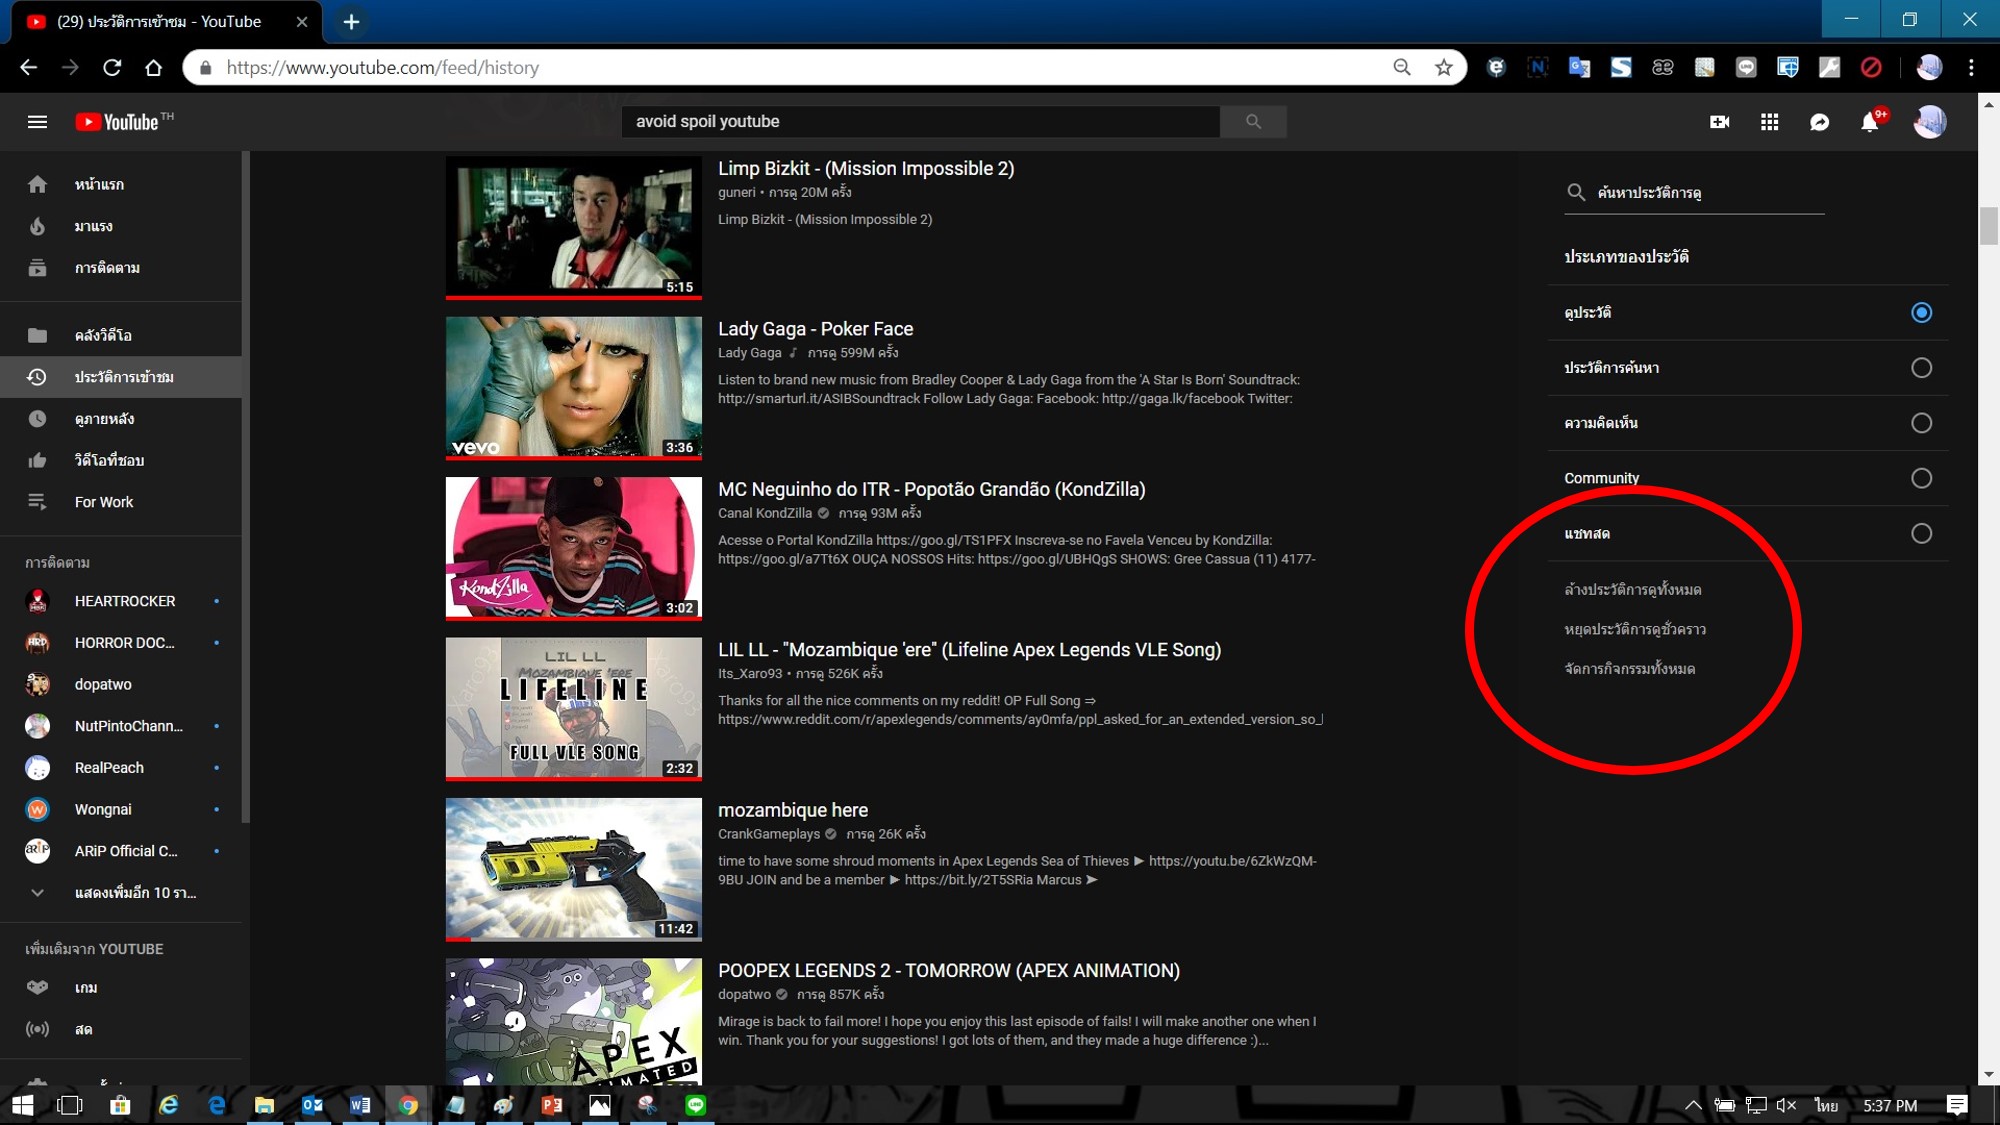
Task: Open the YouTube apps grid
Action: click(1769, 122)
